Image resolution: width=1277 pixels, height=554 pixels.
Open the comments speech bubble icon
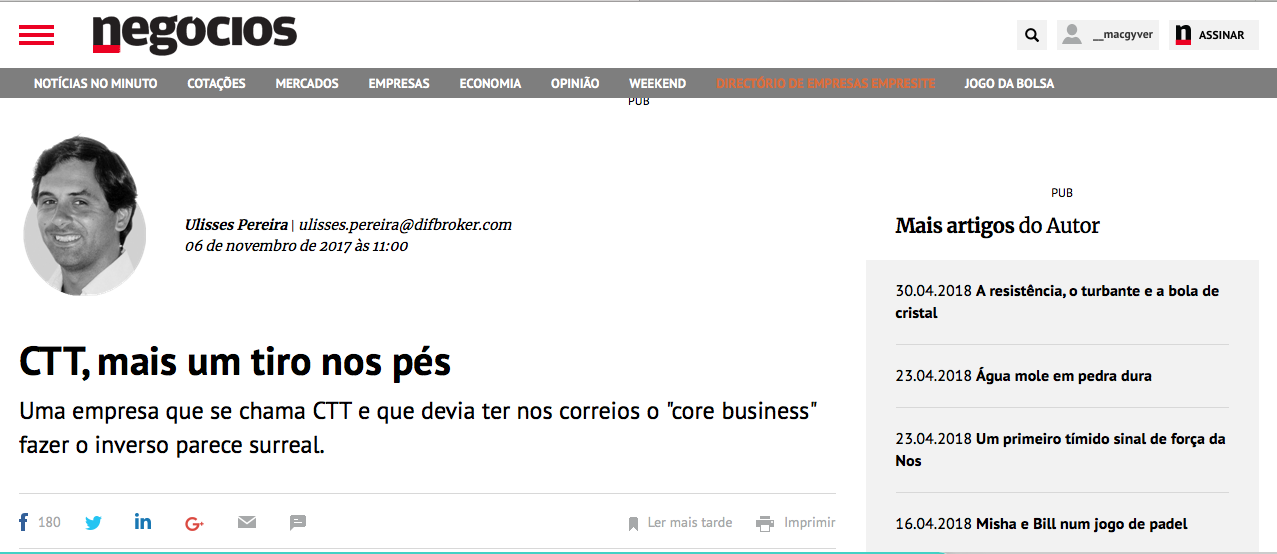(x=298, y=522)
